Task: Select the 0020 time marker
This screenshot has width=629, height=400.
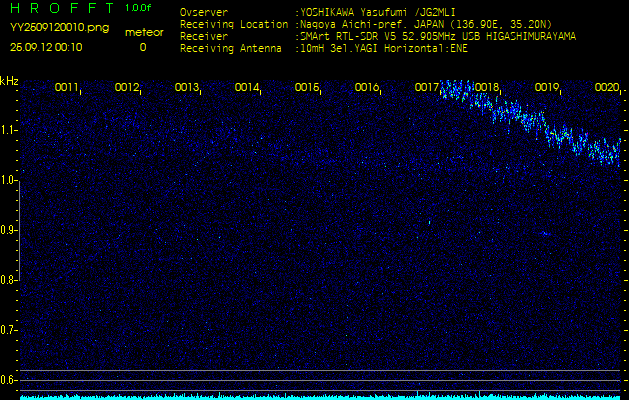Action: tap(607, 88)
